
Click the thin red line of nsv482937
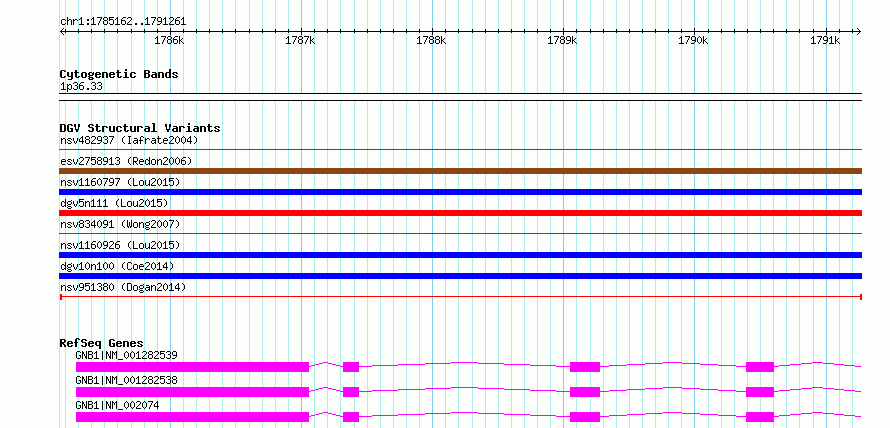point(461,150)
